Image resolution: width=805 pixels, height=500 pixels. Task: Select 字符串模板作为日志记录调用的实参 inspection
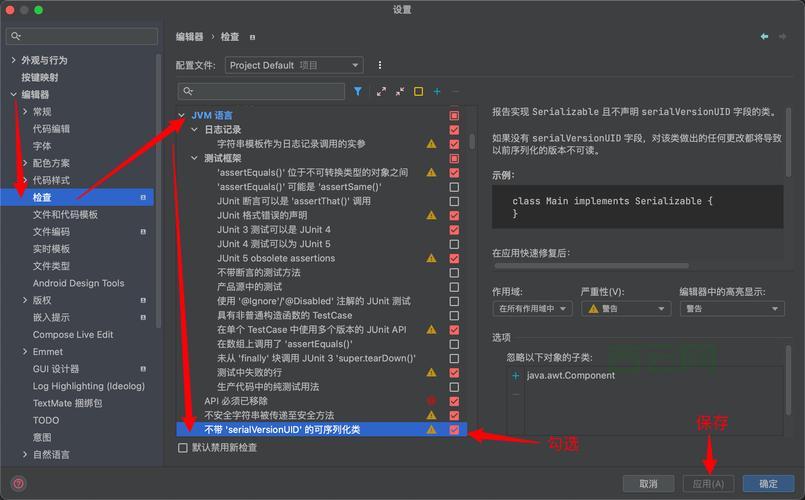[291, 144]
